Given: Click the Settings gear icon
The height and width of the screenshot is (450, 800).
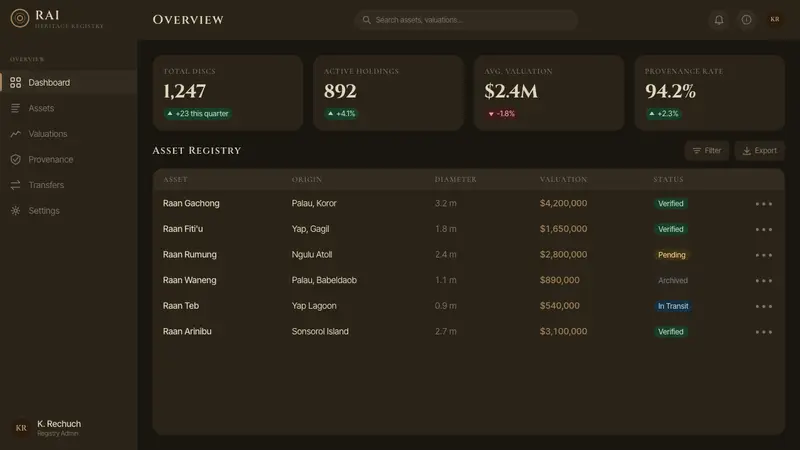Looking at the screenshot, I should tap(16, 210).
